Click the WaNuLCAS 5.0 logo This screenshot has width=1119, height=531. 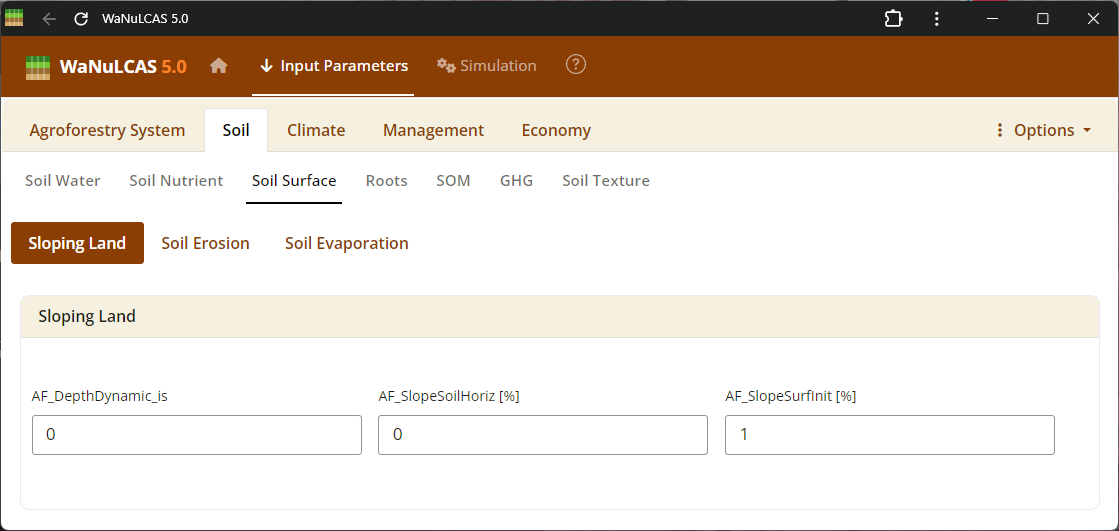tap(106, 67)
